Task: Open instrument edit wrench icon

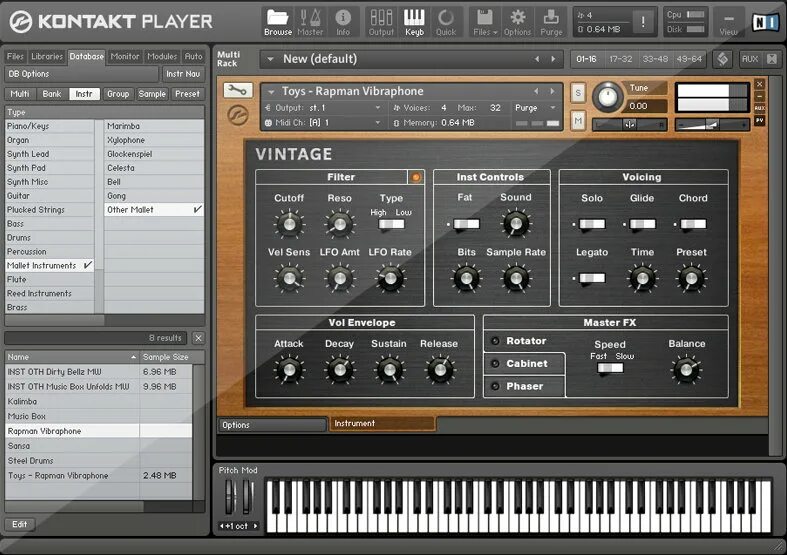Action: tap(237, 91)
